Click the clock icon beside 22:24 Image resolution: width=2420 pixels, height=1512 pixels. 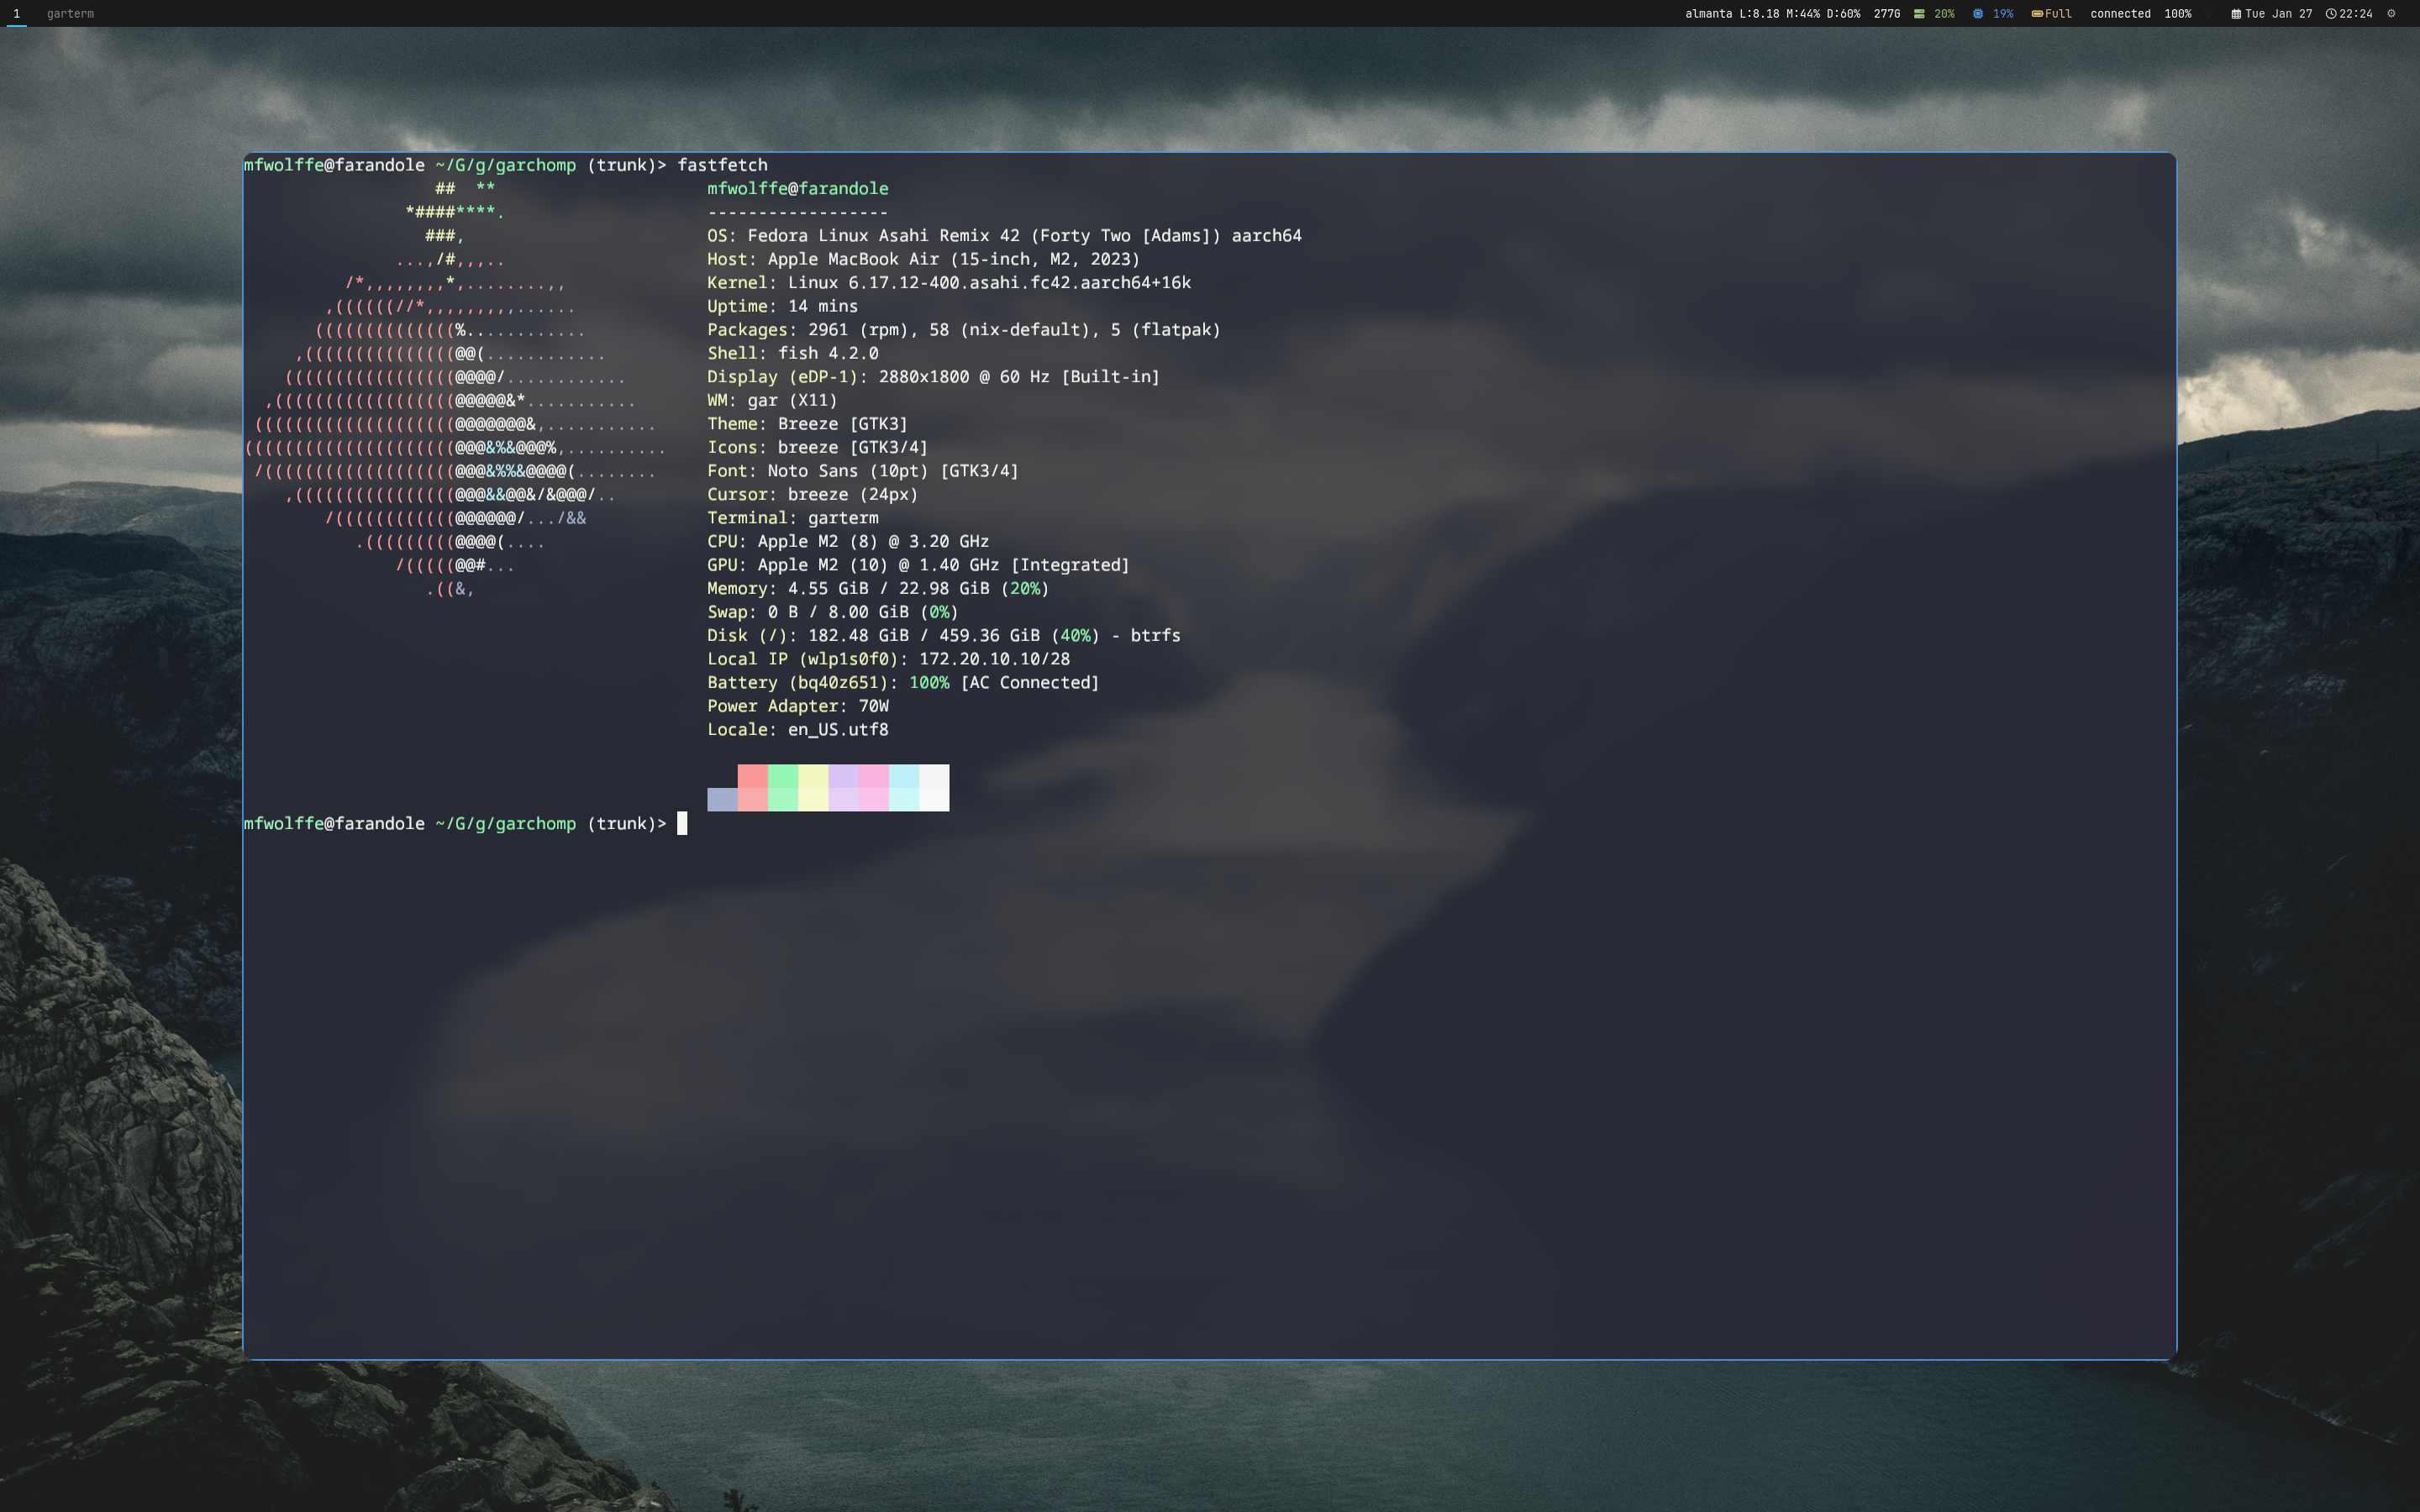pyautogui.click(x=2331, y=14)
